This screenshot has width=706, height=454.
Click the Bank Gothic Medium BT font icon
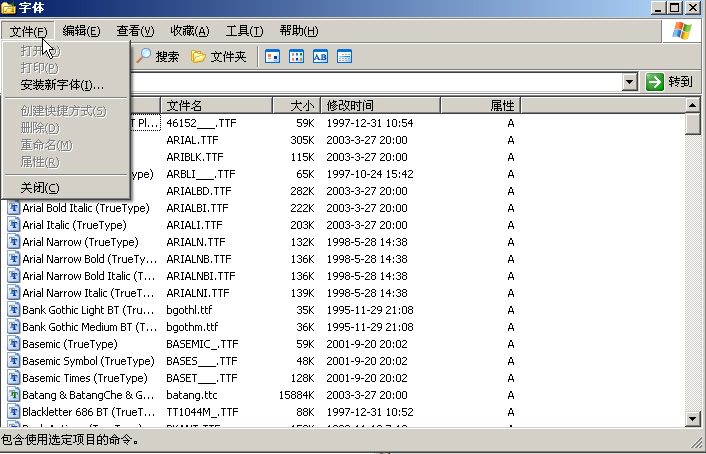point(14,327)
